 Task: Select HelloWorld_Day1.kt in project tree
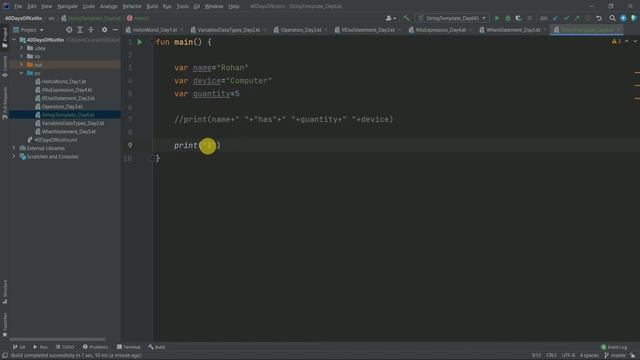tap(64, 82)
